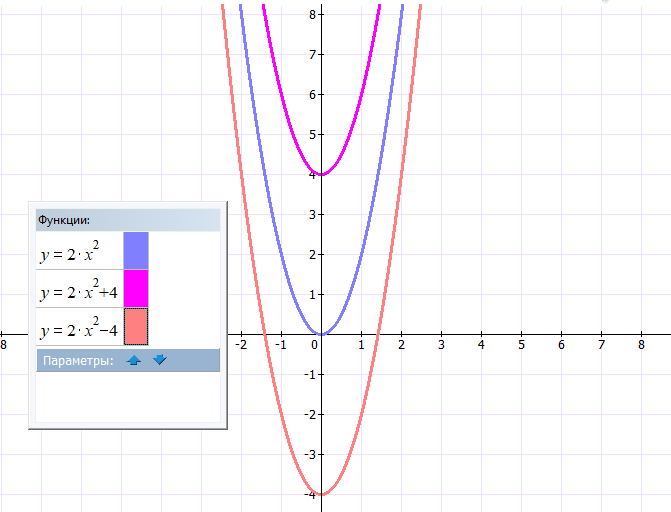671x512 pixels.
Task: Click the y-axis label 6
Action: coord(312,94)
